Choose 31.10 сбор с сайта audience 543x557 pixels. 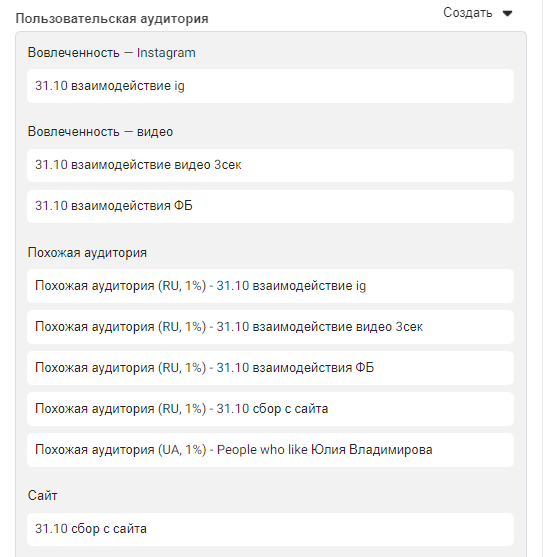270,529
